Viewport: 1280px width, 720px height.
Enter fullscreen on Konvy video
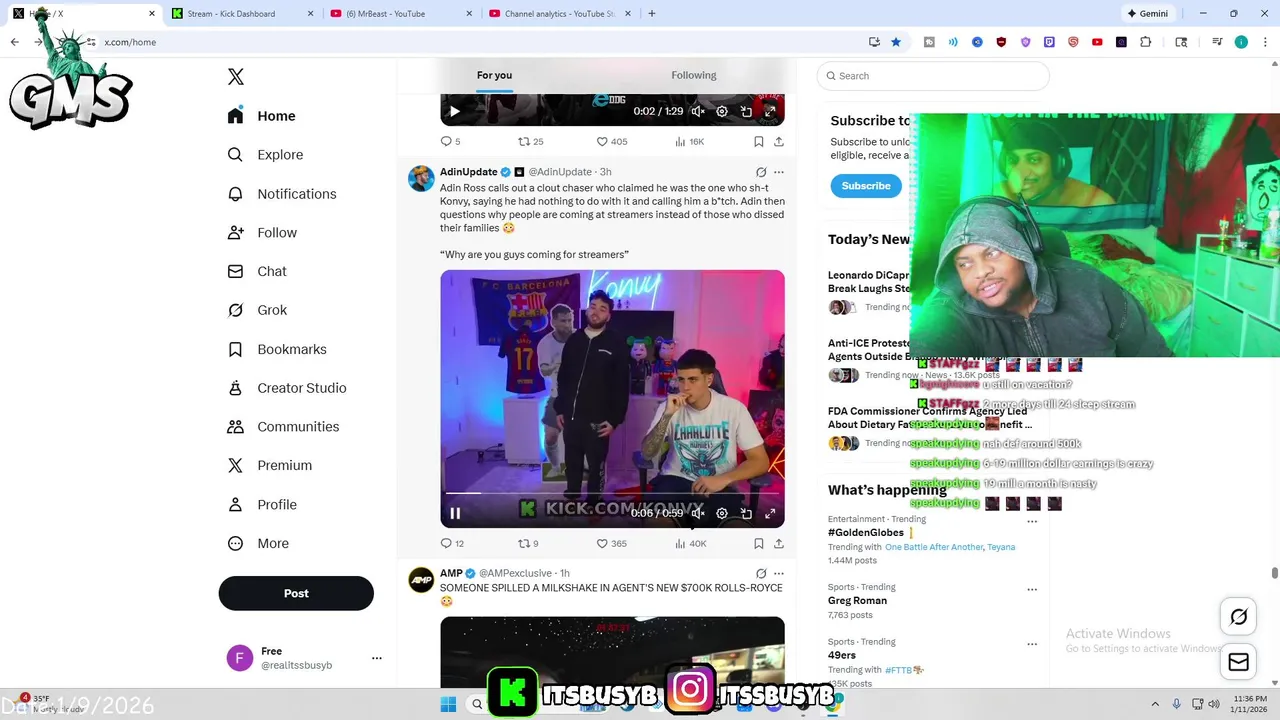click(770, 514)
